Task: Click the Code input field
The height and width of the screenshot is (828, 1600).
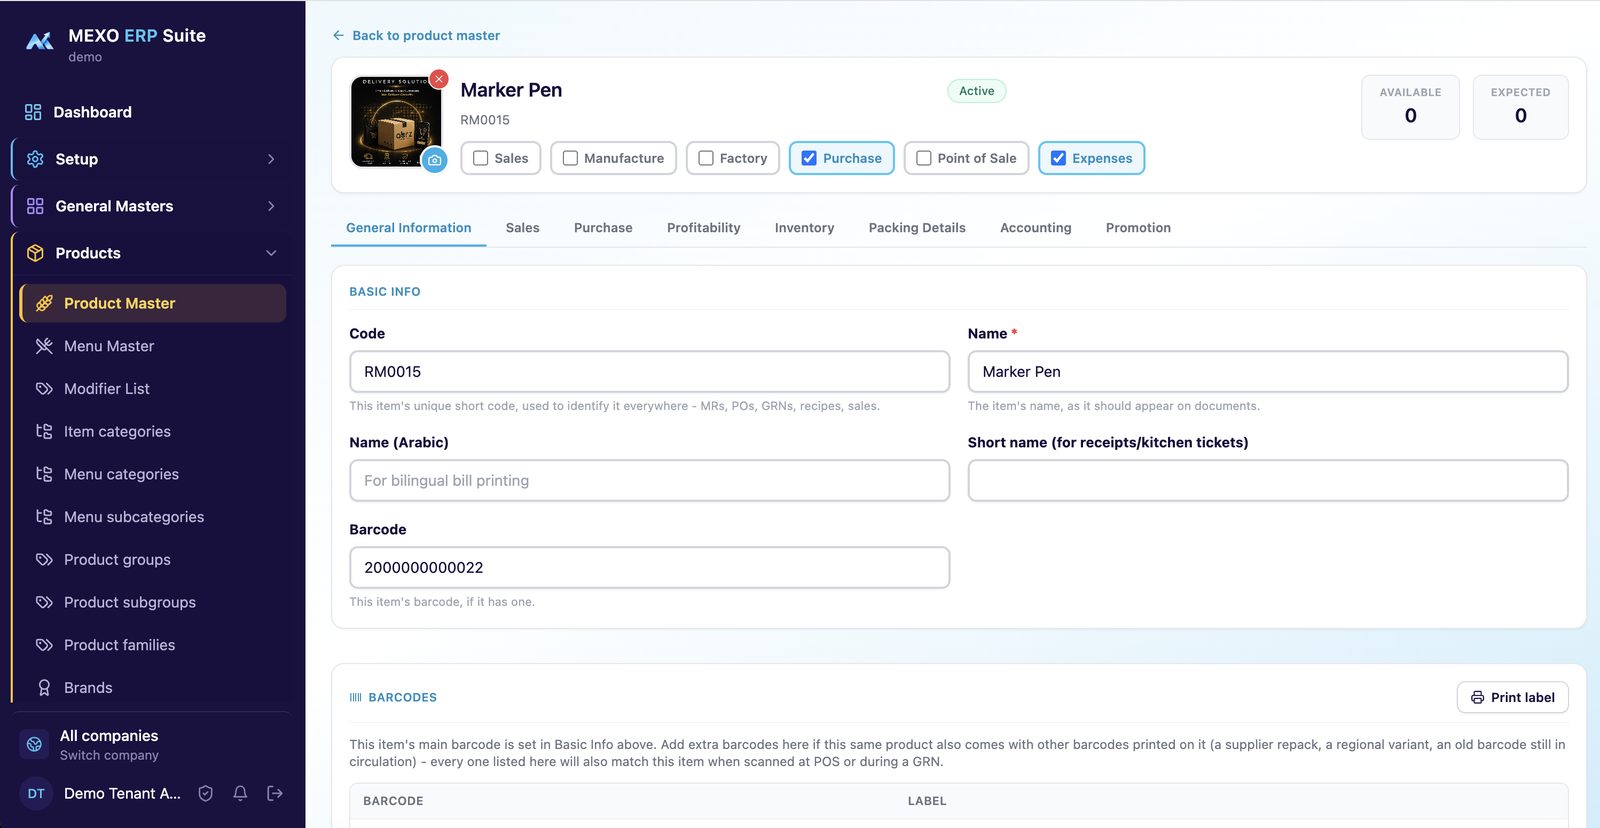Action: point(649,371)
